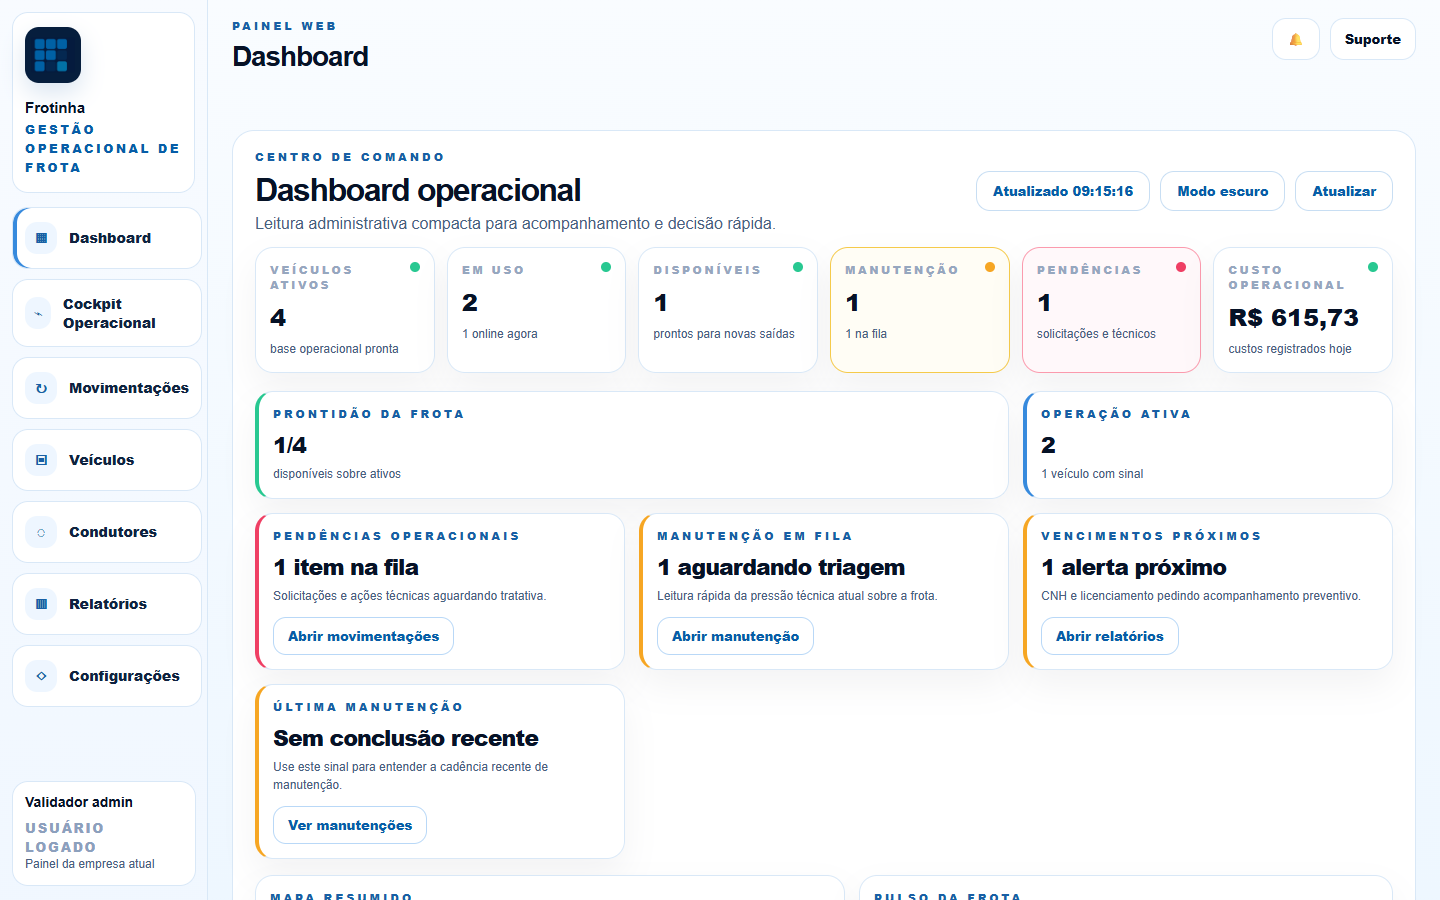Click the Suporte button
This screenshot has height=900, width=1440.
coord(1372,39)
